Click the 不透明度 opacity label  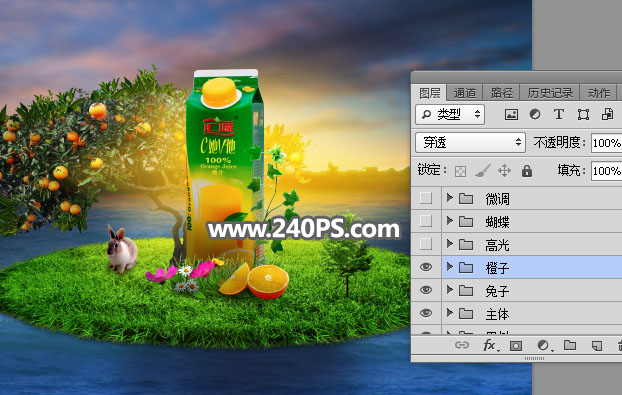[x=559, y=142]
